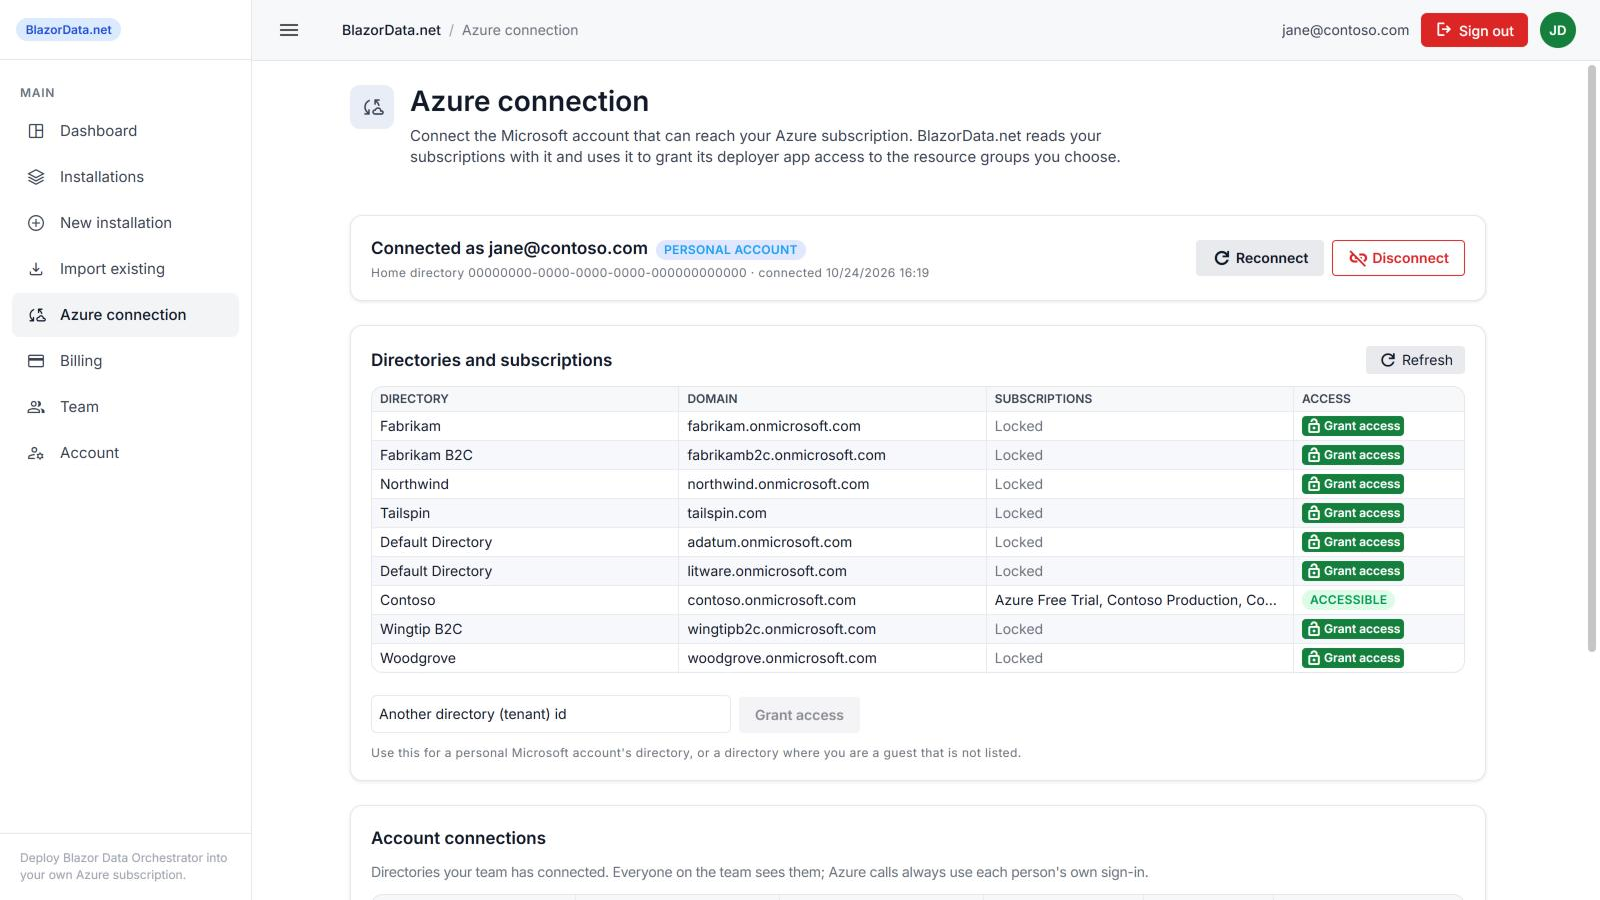Click the Azure connection page header icon
The width and height of the screenshot is (1600, 900).
(x=372, y=107)
